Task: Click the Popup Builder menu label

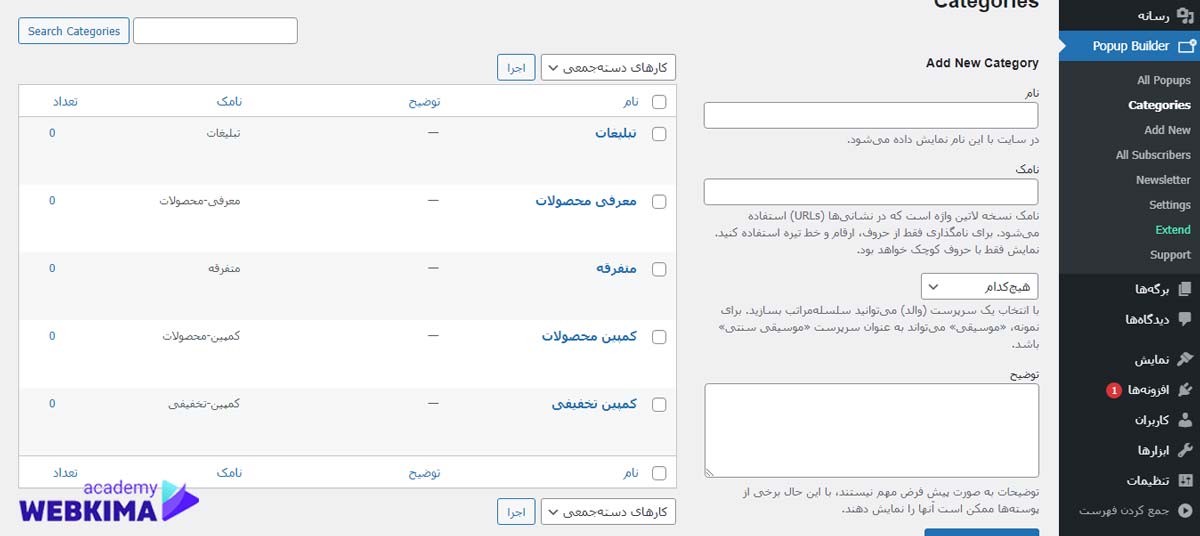Action: (1131, 46)
